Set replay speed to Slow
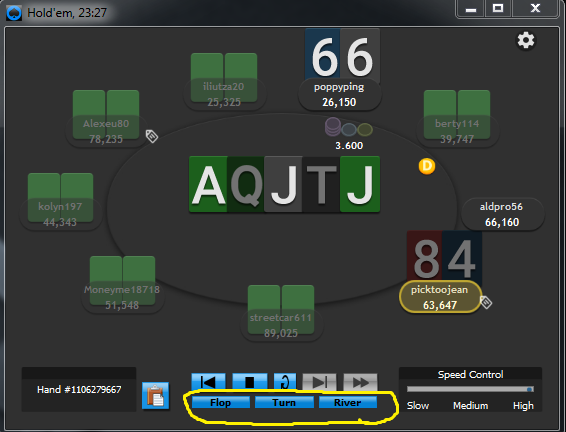Screen dimensions: 566x432 coord(418,406)
